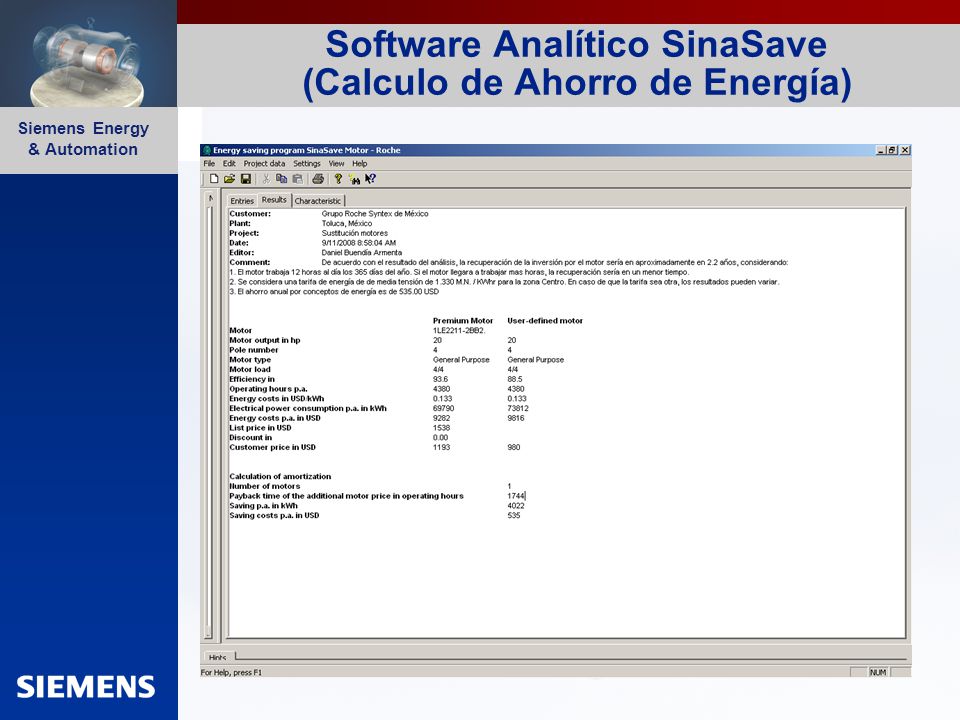This screenshot has height=720, width=960.
Task: Click the Paste clipboard icon
Action: coord(298,179)
